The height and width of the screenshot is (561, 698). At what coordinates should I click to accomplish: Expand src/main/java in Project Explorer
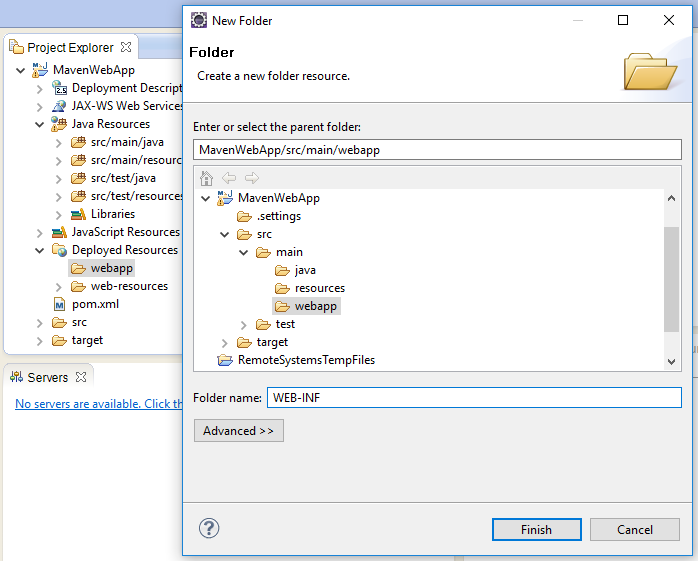click(x=59, y=143)
